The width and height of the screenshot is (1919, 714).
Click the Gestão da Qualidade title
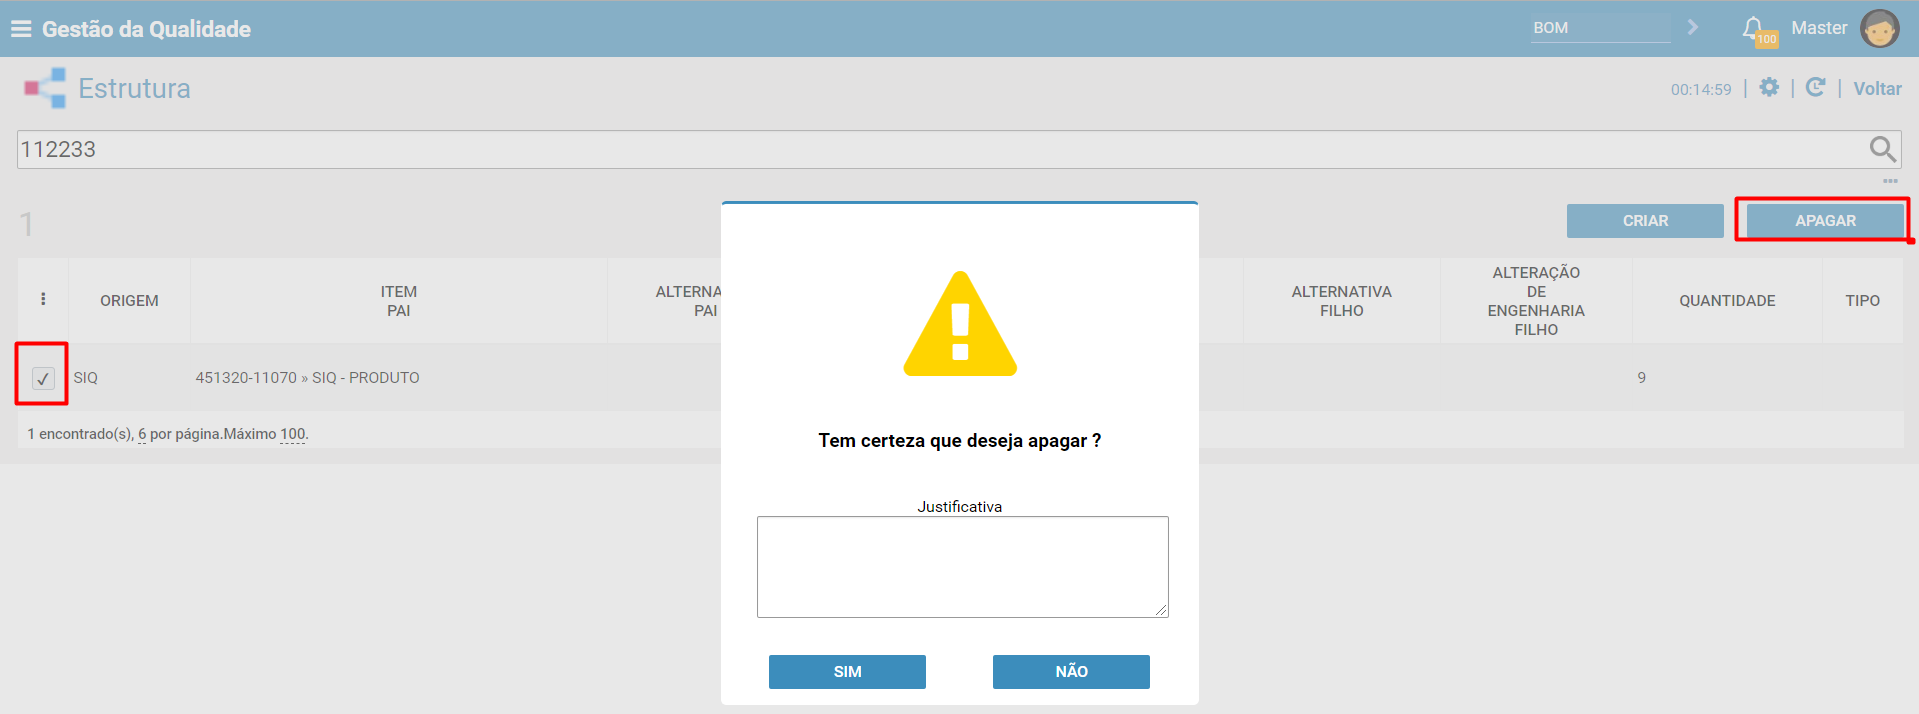tap(146, 29)
